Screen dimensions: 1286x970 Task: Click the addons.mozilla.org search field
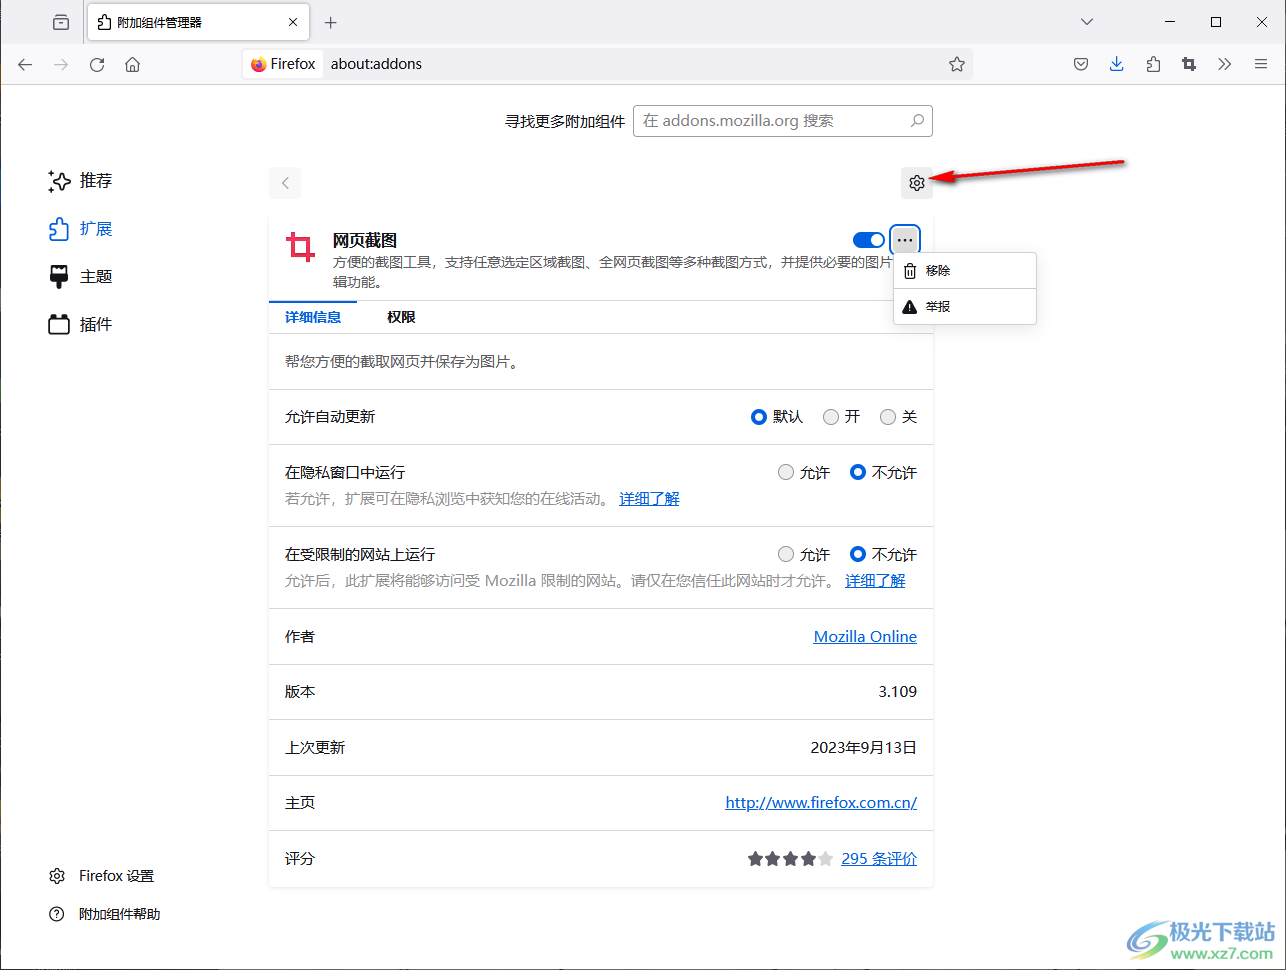coord(782,121)
